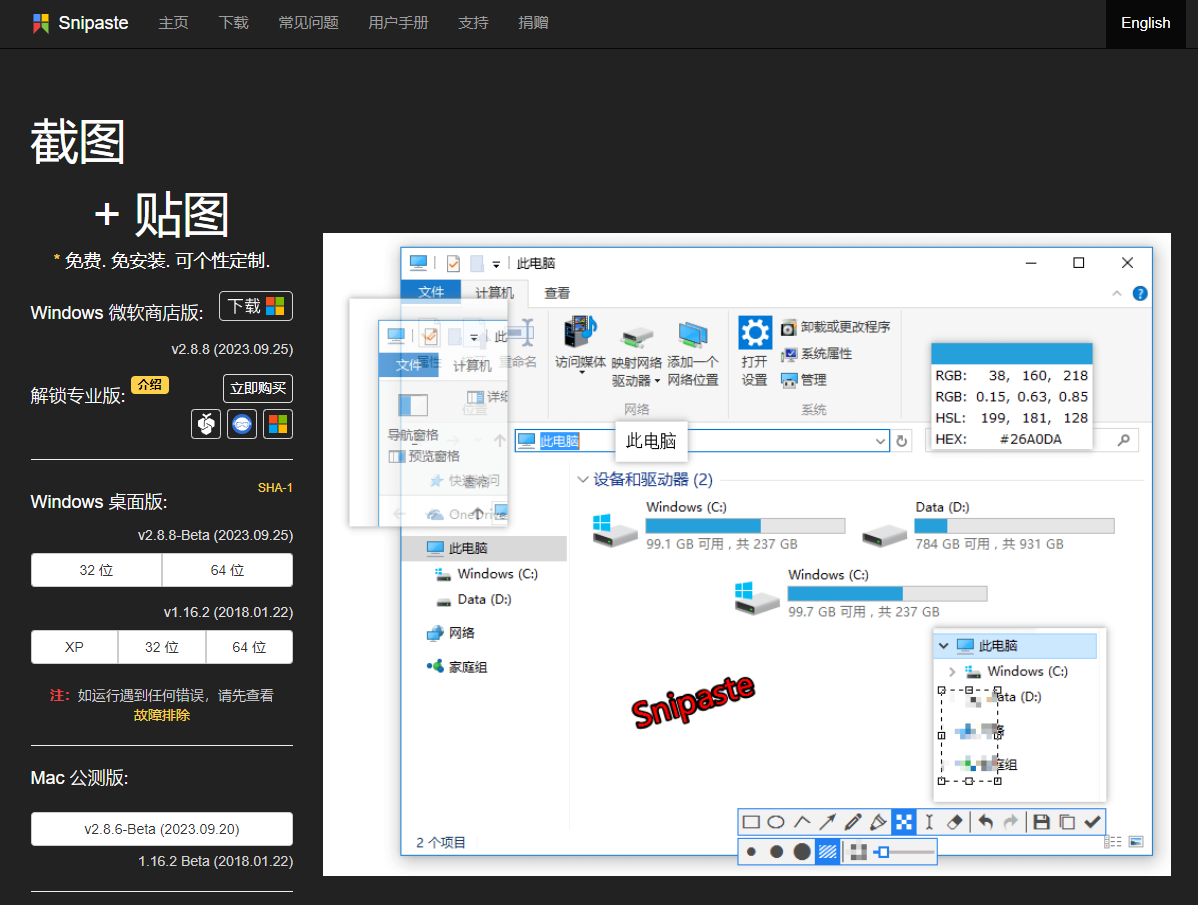Choose the small brush size dot
This screenshot has width=1198, height=905.
(x=752, y=852)
